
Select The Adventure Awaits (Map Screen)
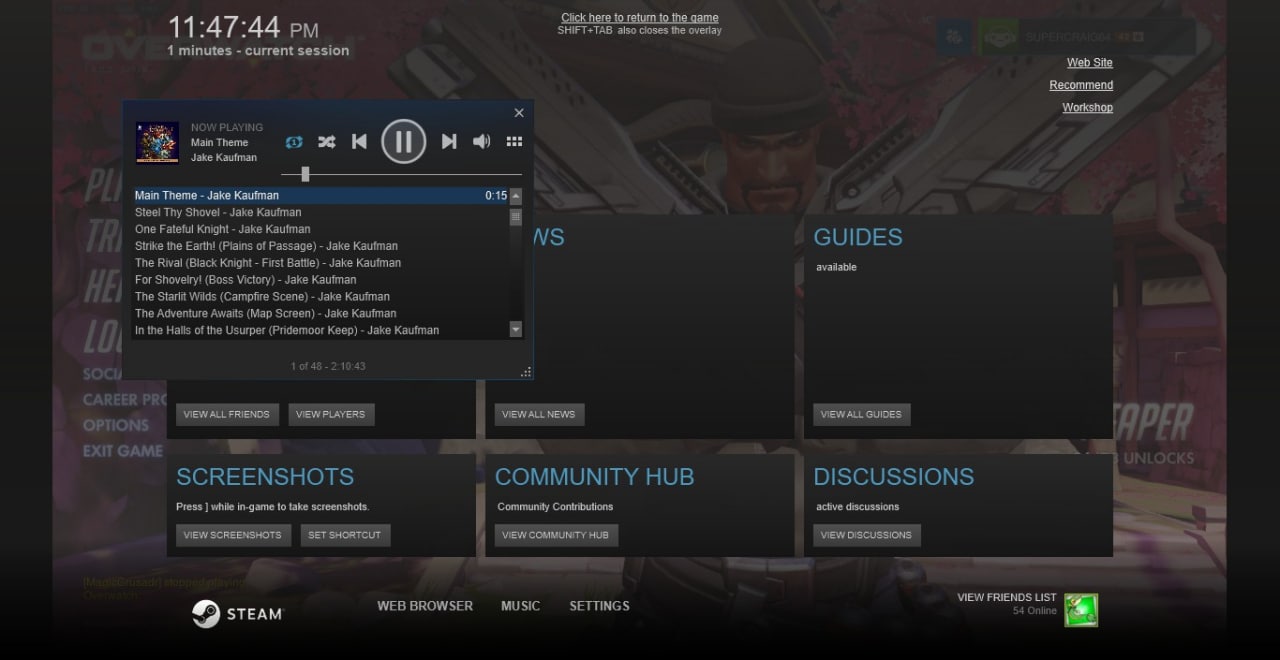tap(321, 314)
